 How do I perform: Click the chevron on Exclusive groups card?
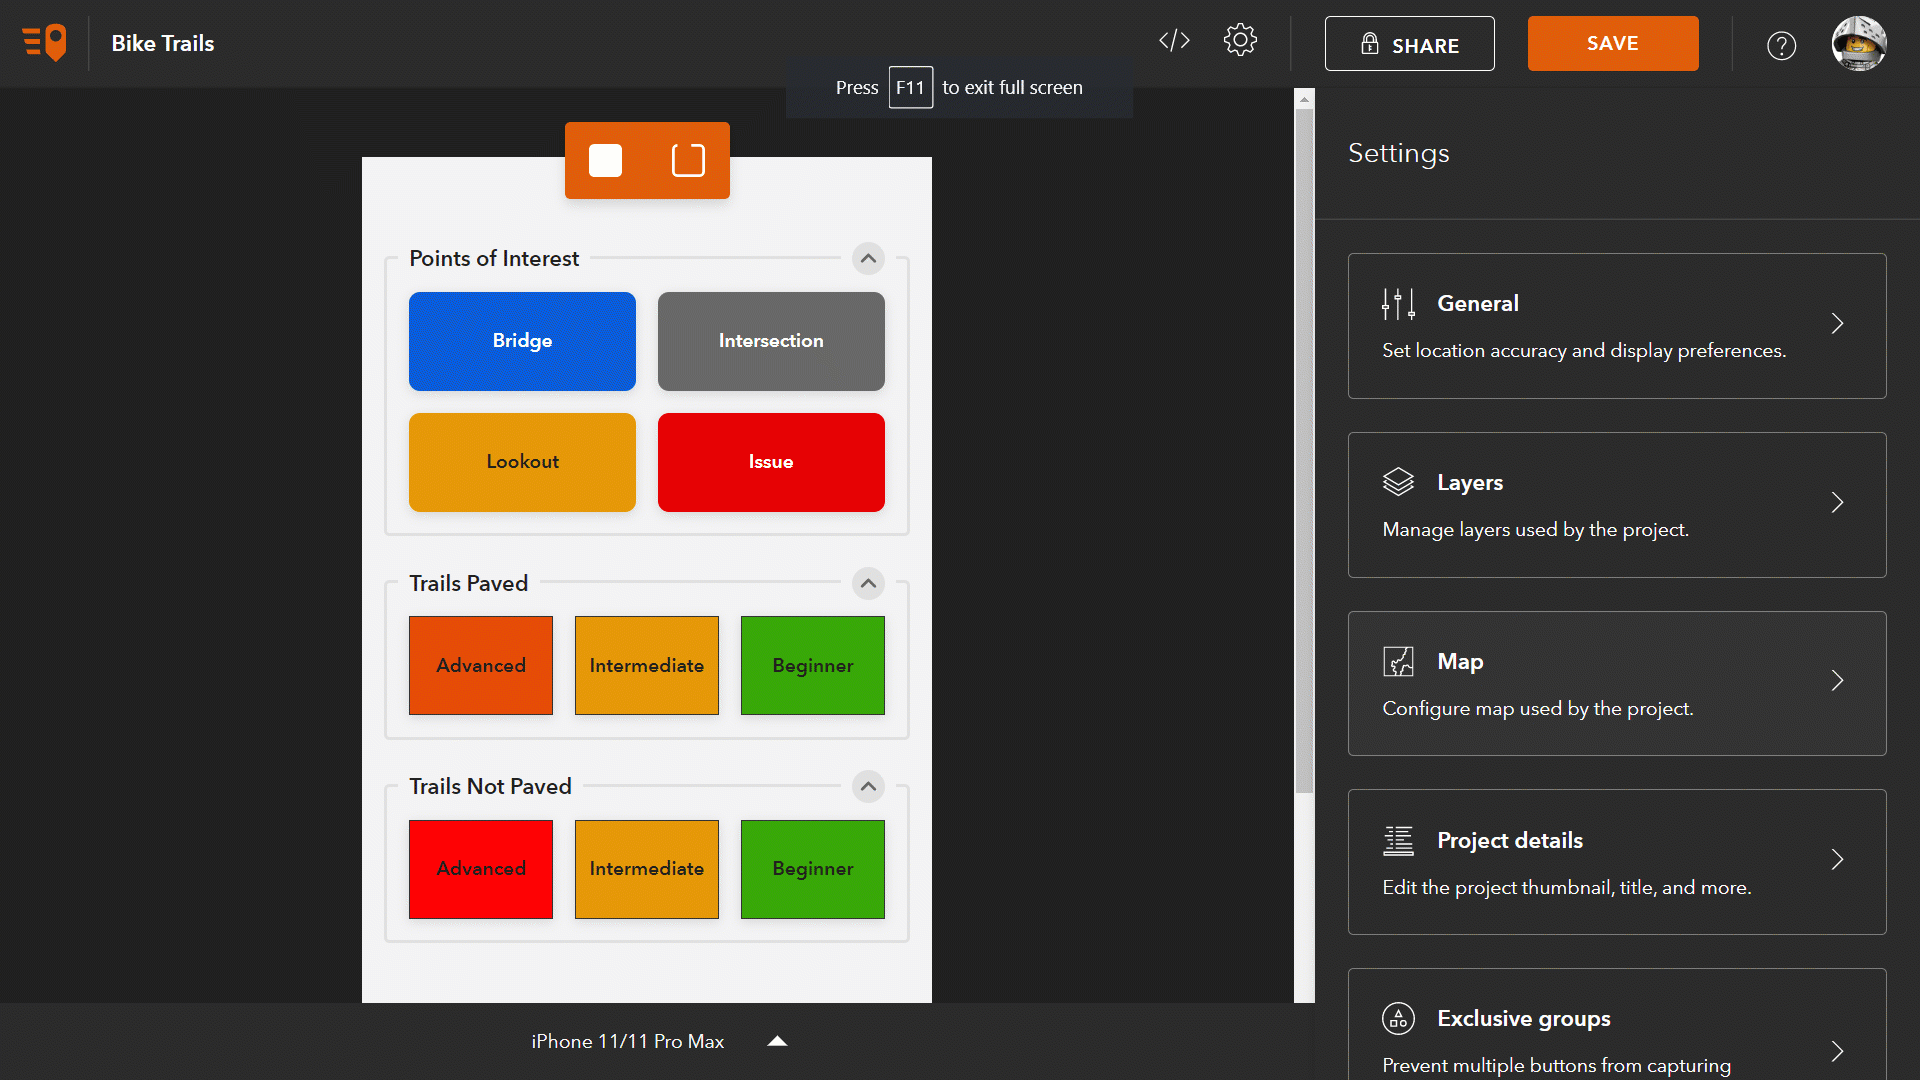1837,1051
